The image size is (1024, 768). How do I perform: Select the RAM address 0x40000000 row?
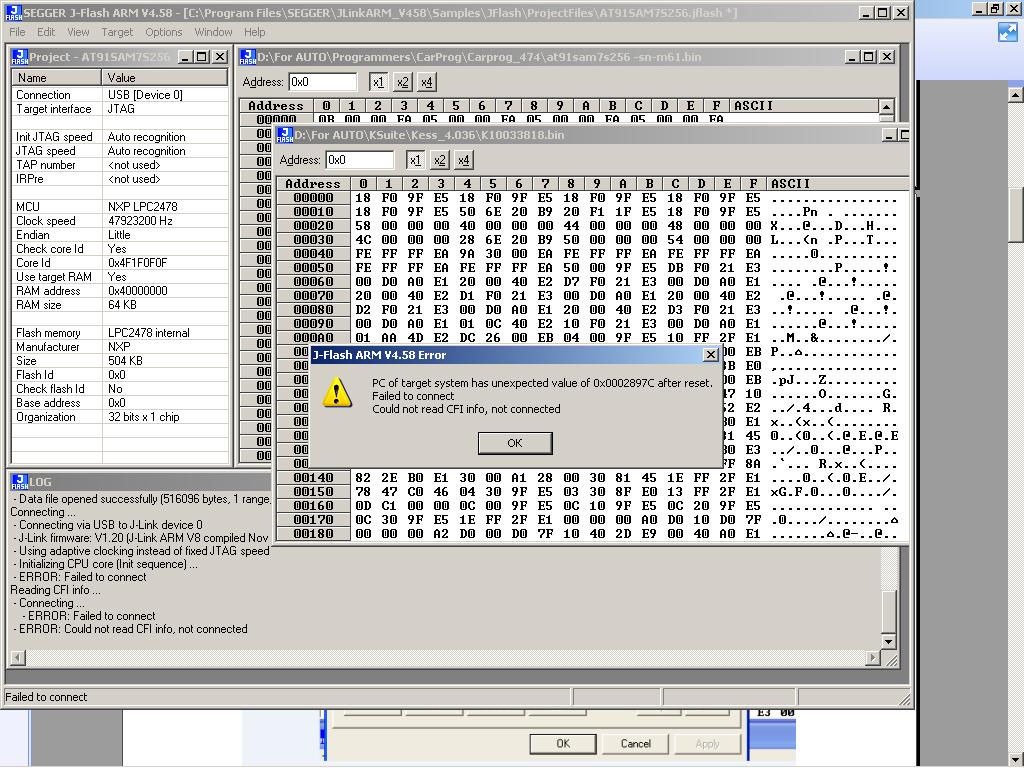pos(120,291)
